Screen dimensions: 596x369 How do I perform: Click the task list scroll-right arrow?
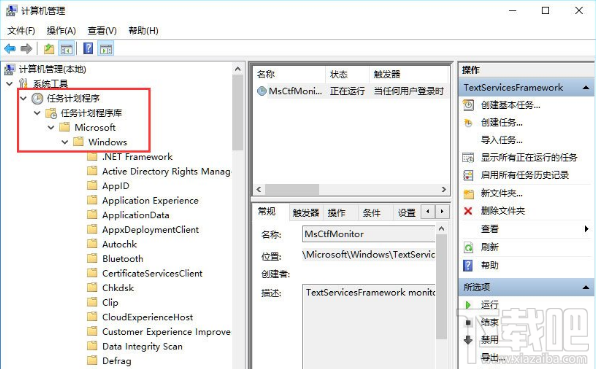tap(444, 189)
